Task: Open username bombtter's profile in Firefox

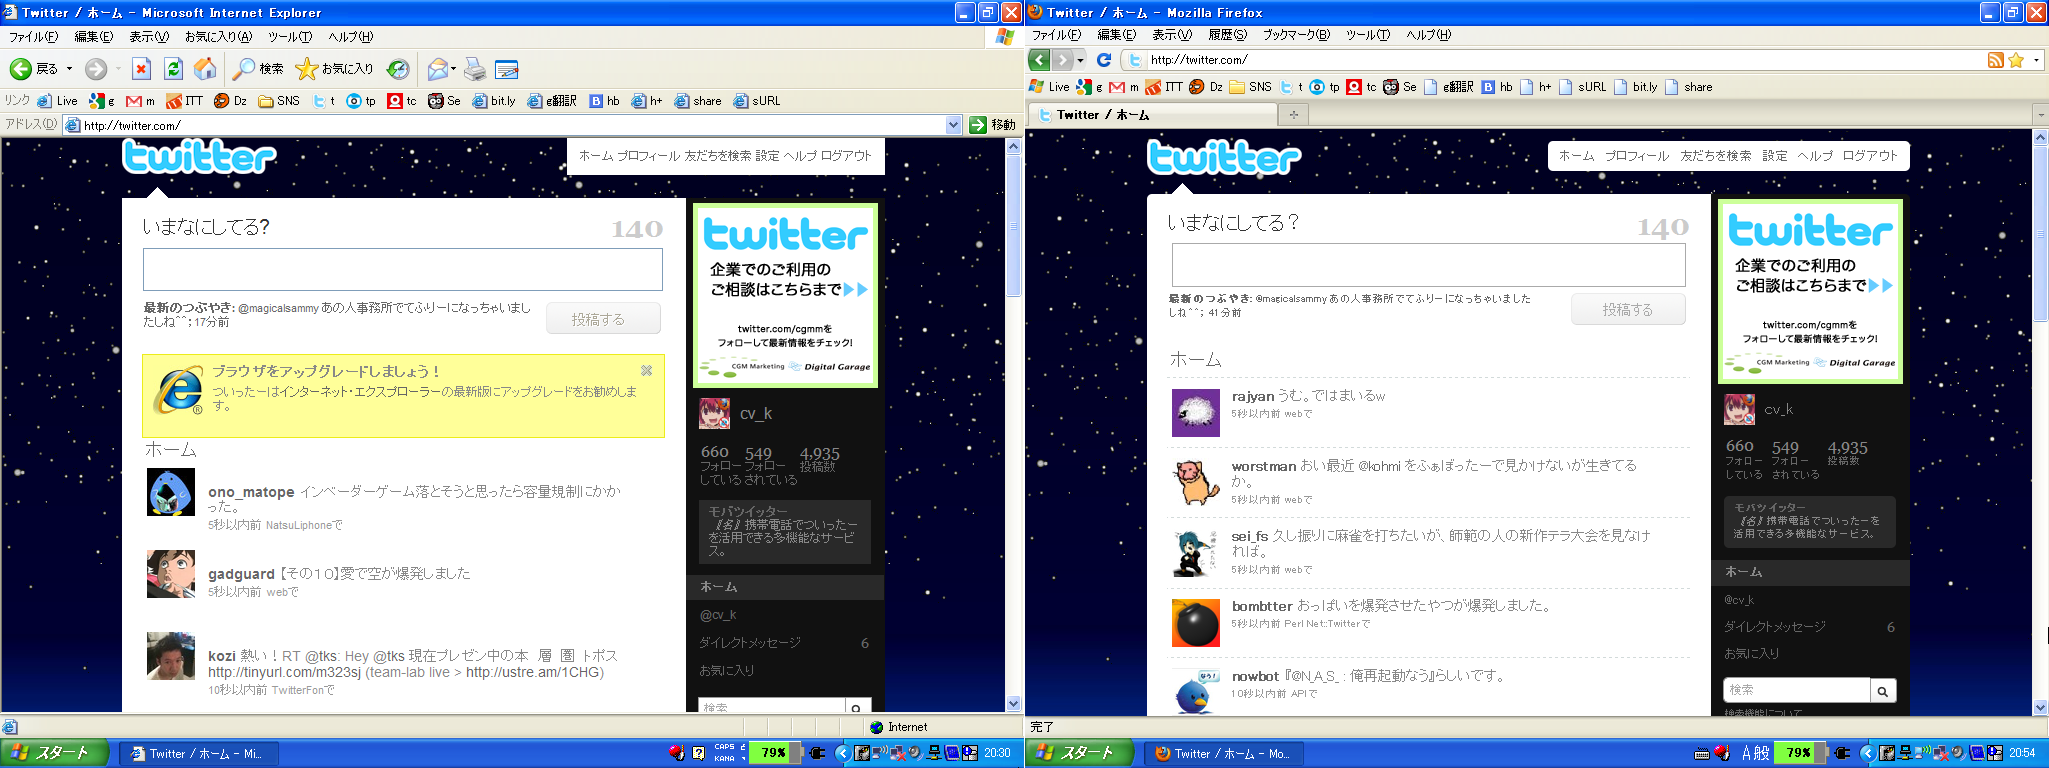Action: pyautogui.click(x=1262, y=606)
